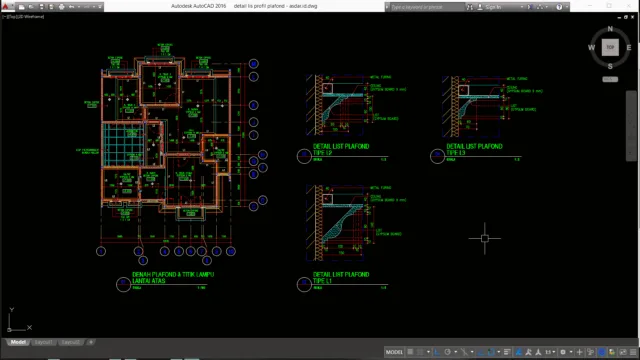The width and height of the screenshot is (640, 360).
Task: Toggle ortho mode in status bar
Action: tap(437, 352)
